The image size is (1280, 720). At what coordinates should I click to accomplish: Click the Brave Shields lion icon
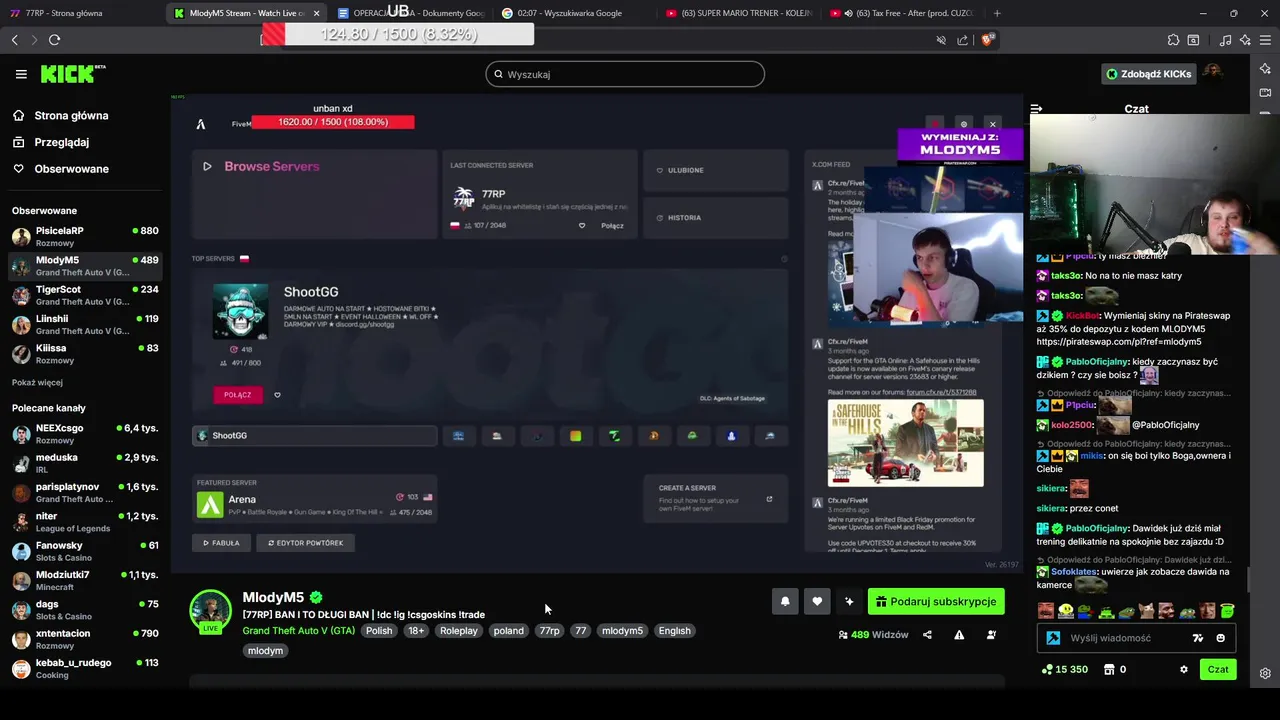pyautogui.click(x=987, y=40)
